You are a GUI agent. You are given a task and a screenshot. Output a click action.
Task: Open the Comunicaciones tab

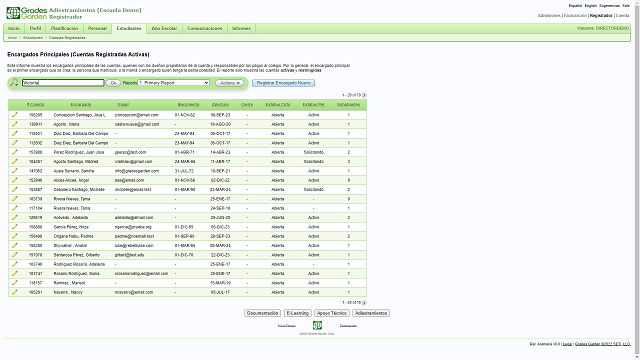tap(204, 28)
